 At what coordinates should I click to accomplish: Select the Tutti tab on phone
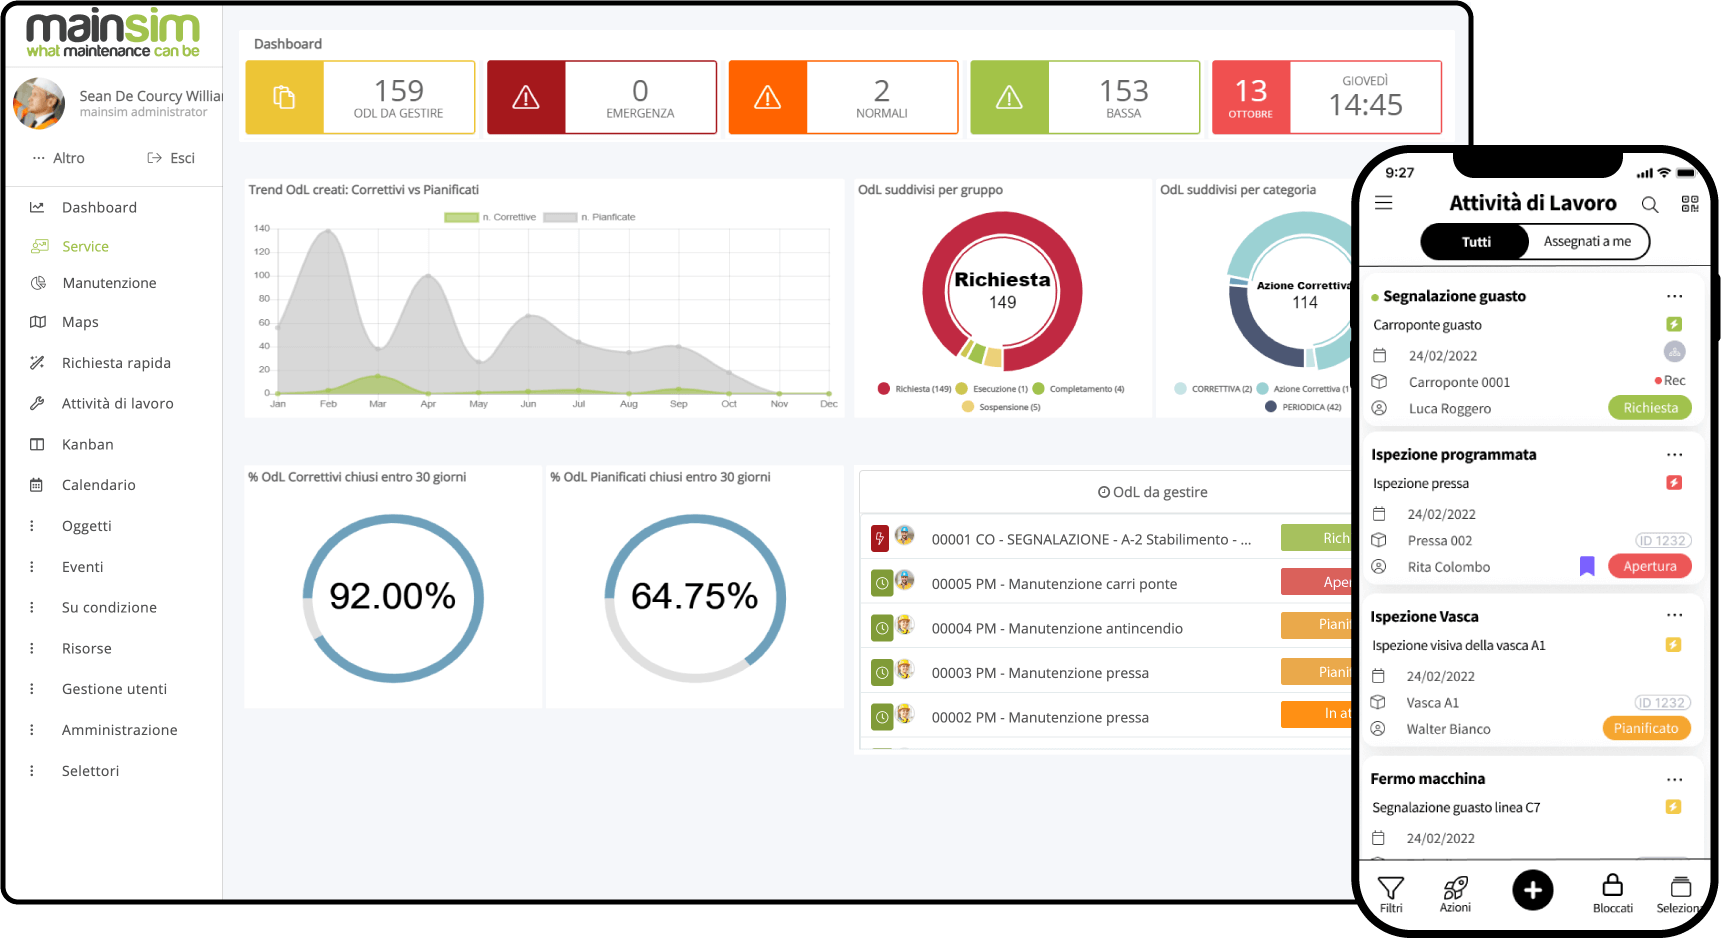[x=1476, y=242]
